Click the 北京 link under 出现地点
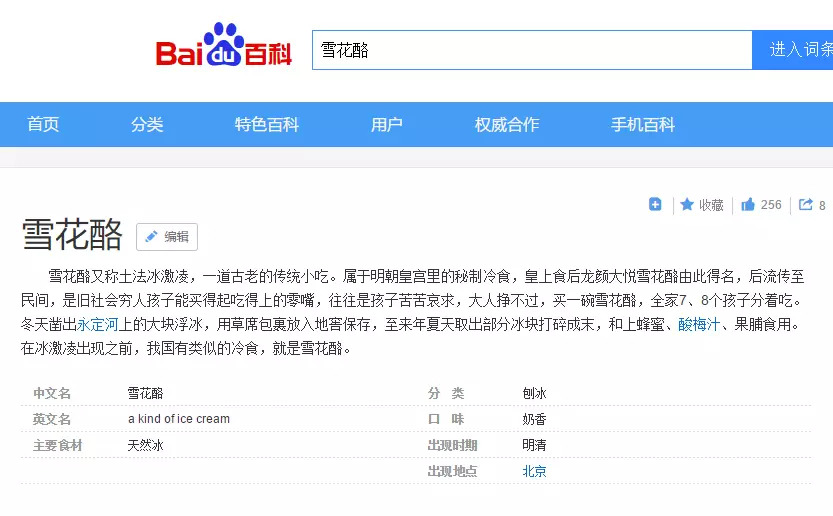This screenshot has height=516, width=833. click(x=534, y=471)
